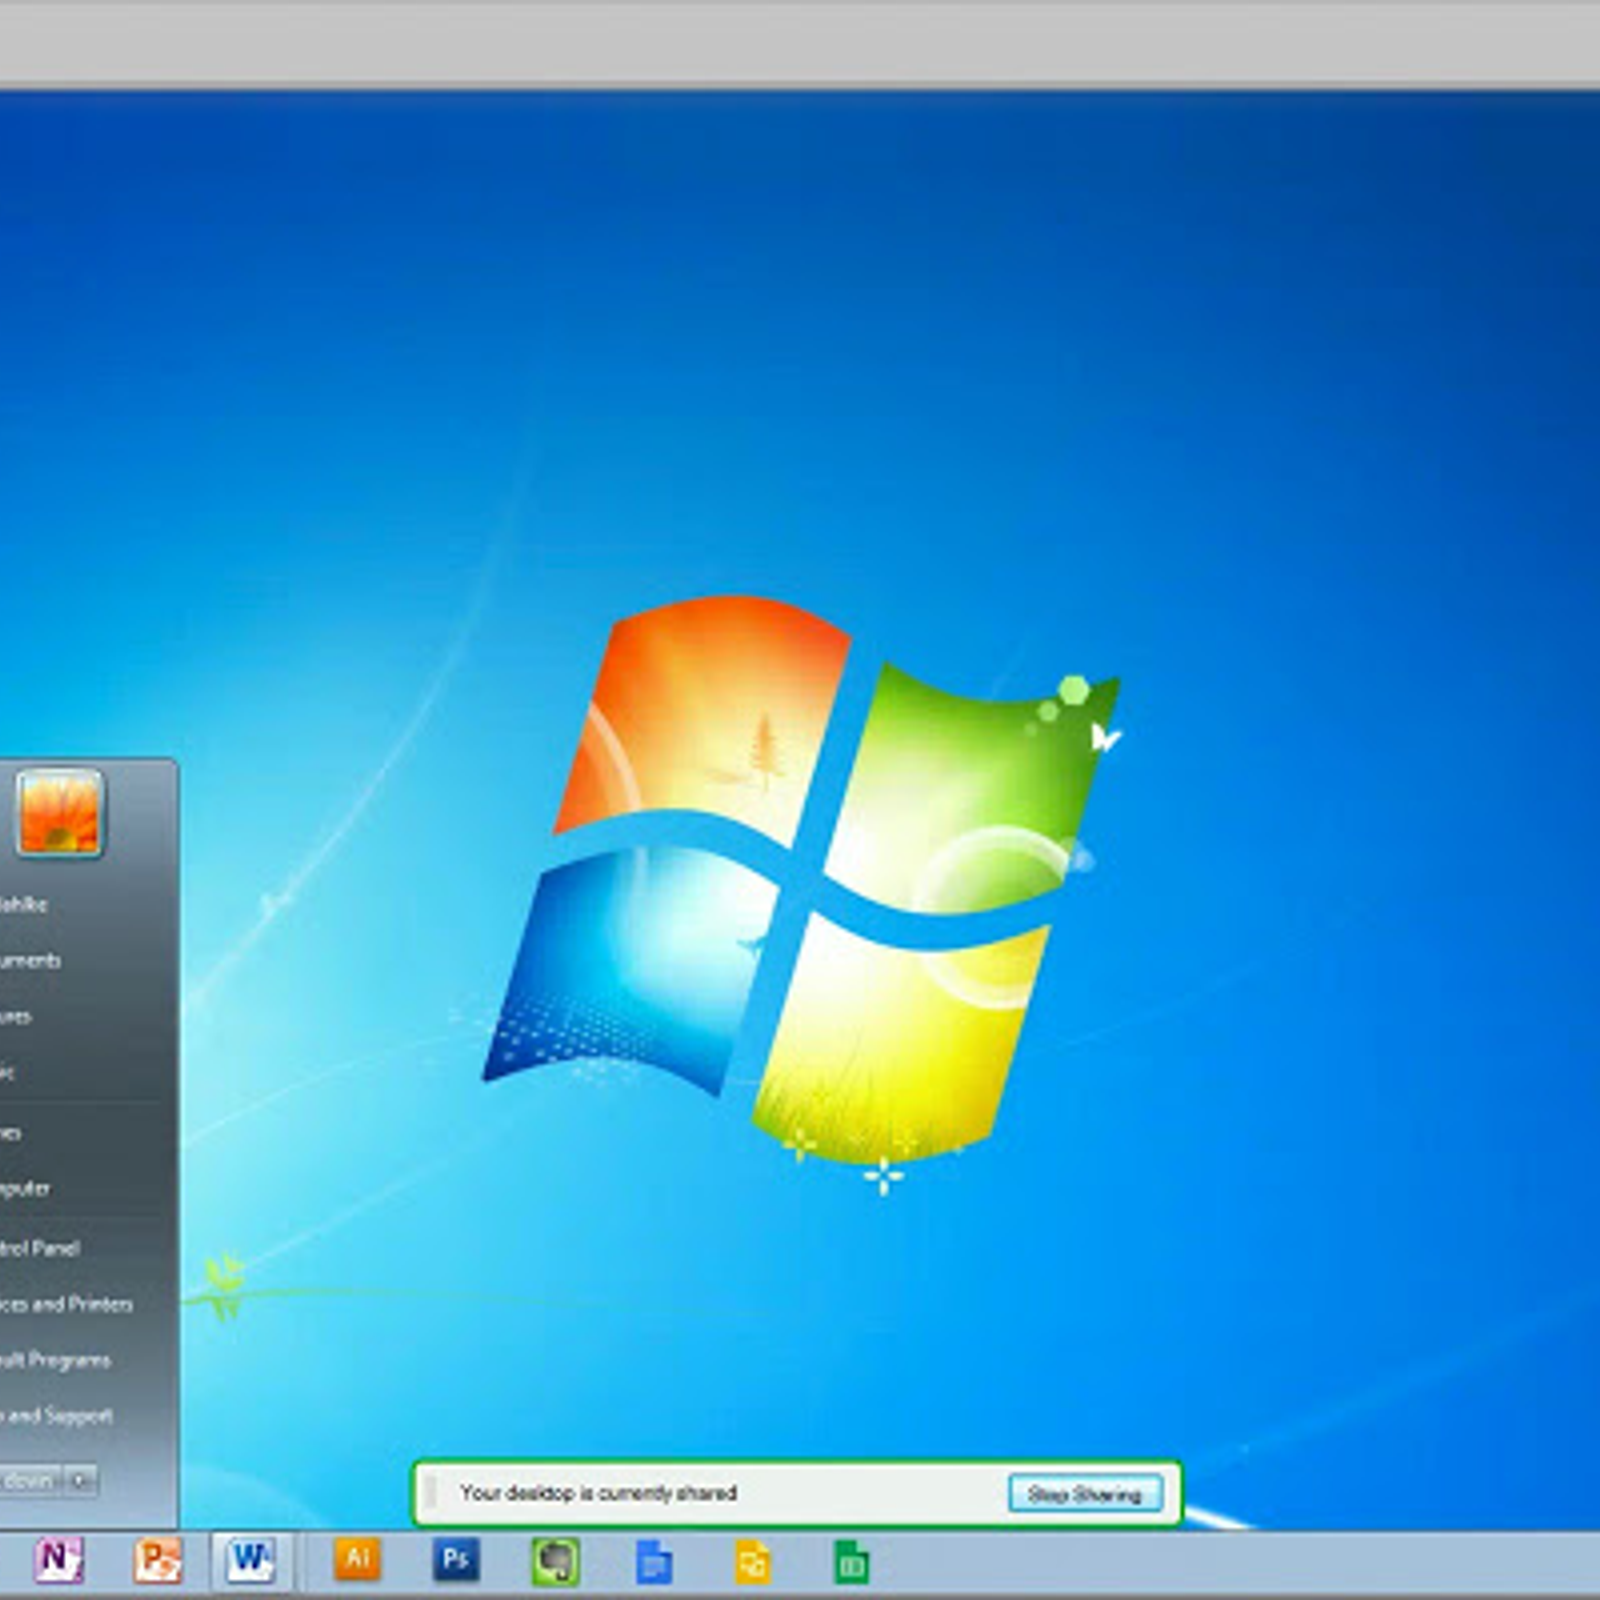The height and width of the screenshot is (1600, 1600).
Task: Open Word from the taskbar
Action: click(x=250, y=1560)
